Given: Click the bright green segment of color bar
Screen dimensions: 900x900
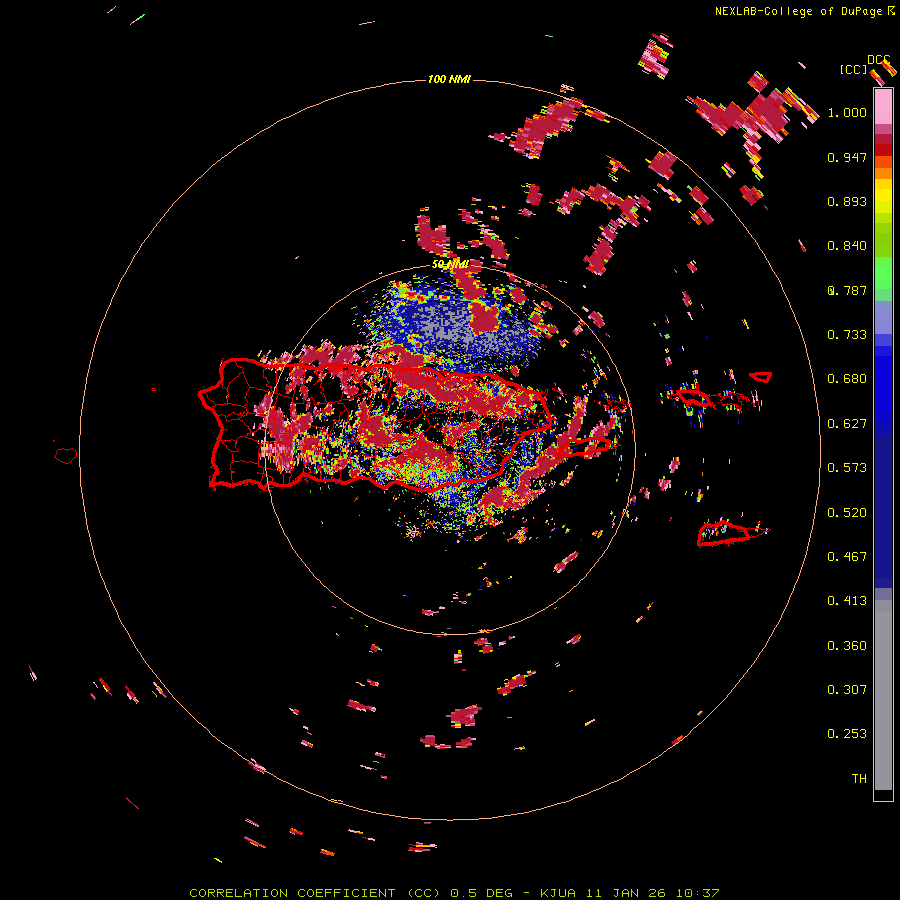Looking at the screenshot, I should [x=883, y=273].
